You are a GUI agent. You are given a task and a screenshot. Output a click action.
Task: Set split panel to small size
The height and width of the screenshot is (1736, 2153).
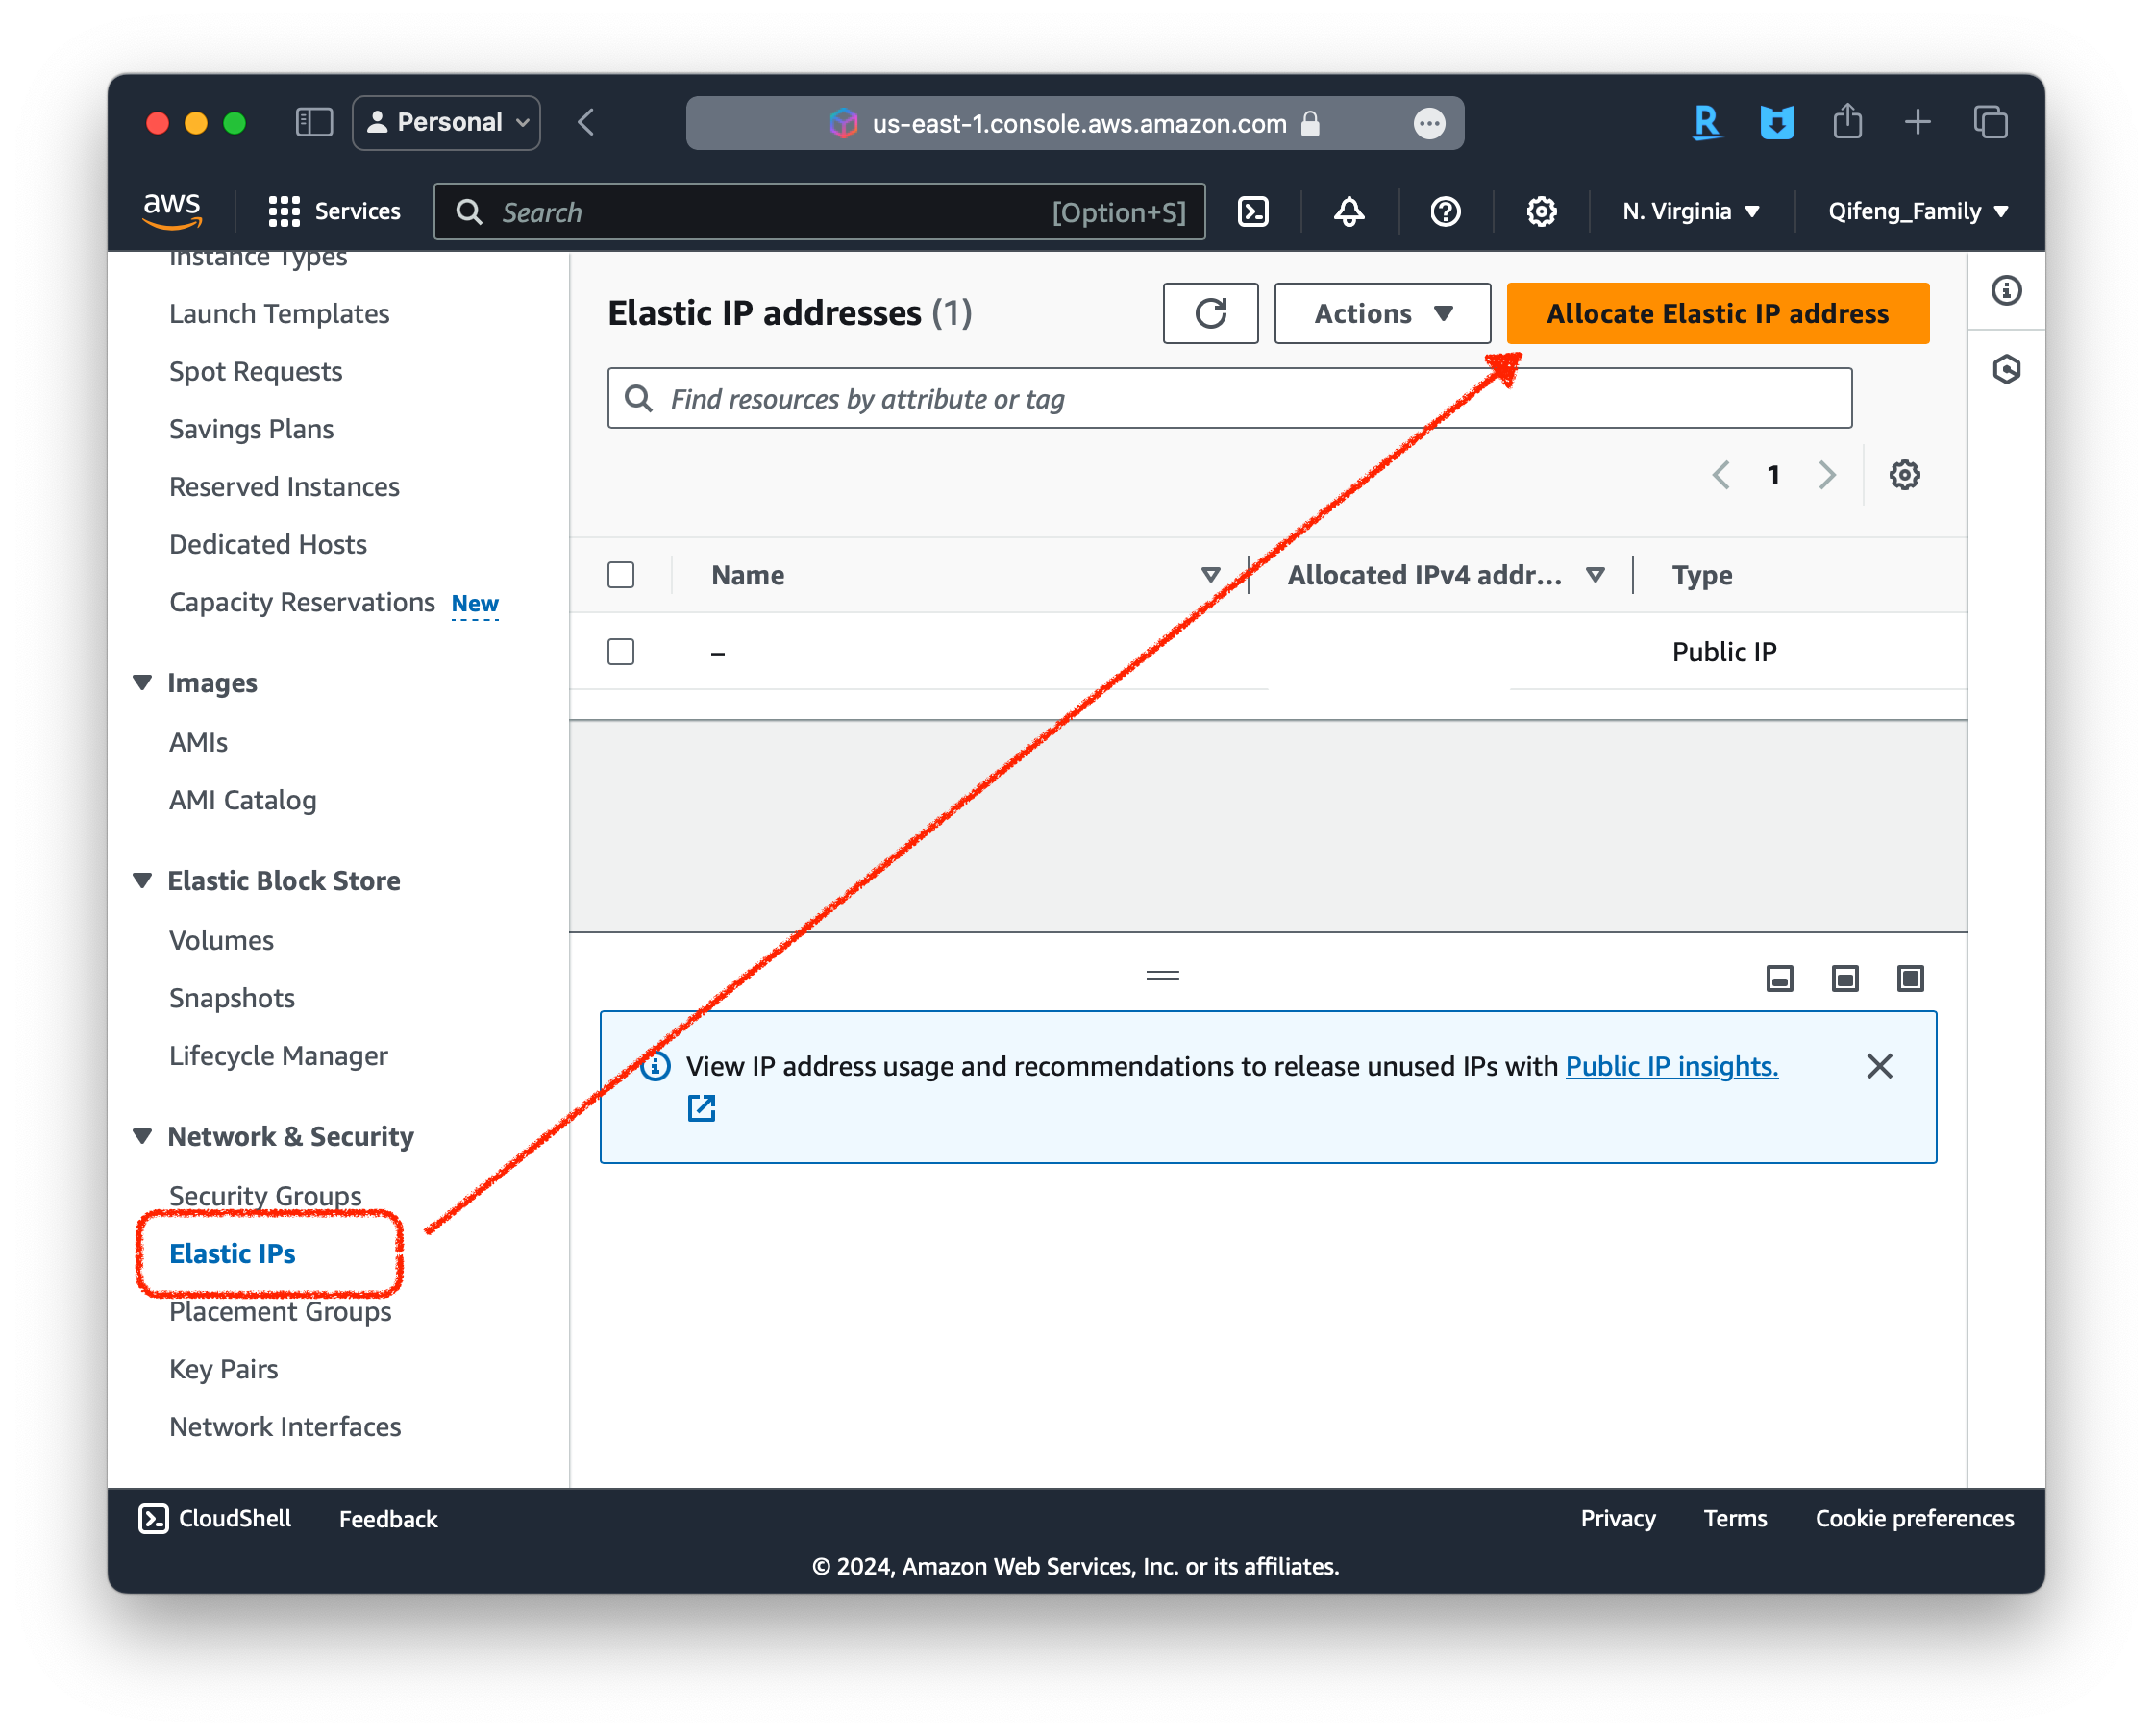coord(1779,978)
